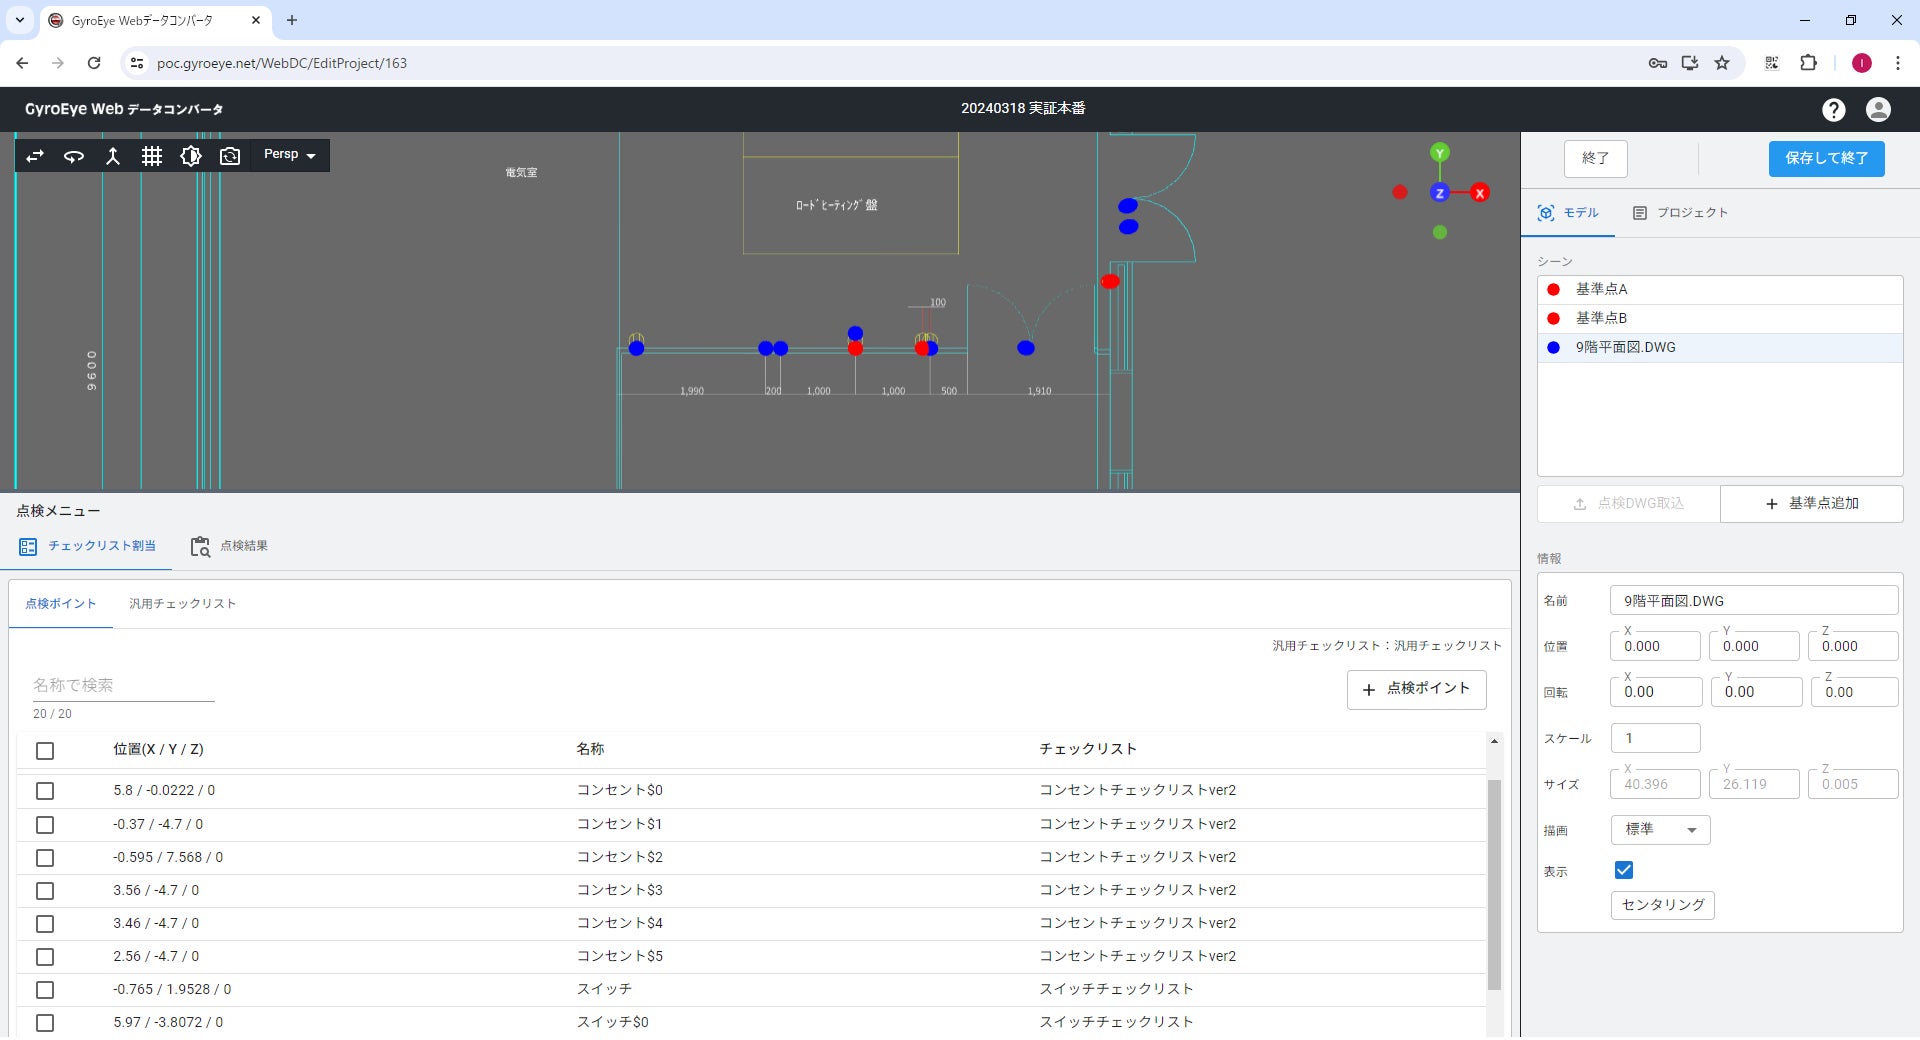Click the table vertical scrollbar thumb
The width and height of the screenshot is (1920, 1040).
pyautogui.click(x=1494, y=885)
